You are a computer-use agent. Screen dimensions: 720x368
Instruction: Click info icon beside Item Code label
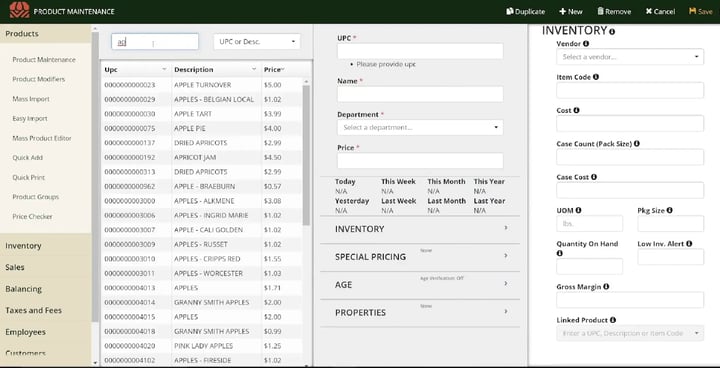click(x=596, y=77)
